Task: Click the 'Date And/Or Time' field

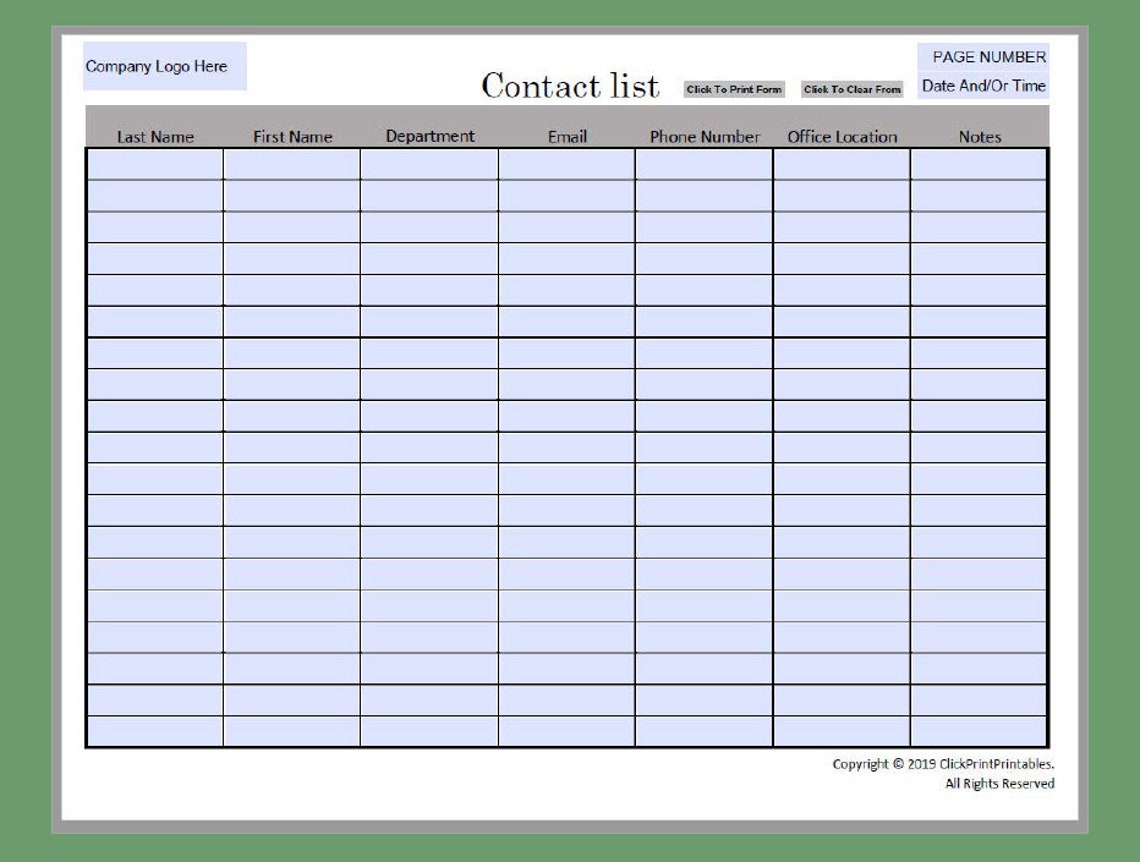Action: pos(983,87)
